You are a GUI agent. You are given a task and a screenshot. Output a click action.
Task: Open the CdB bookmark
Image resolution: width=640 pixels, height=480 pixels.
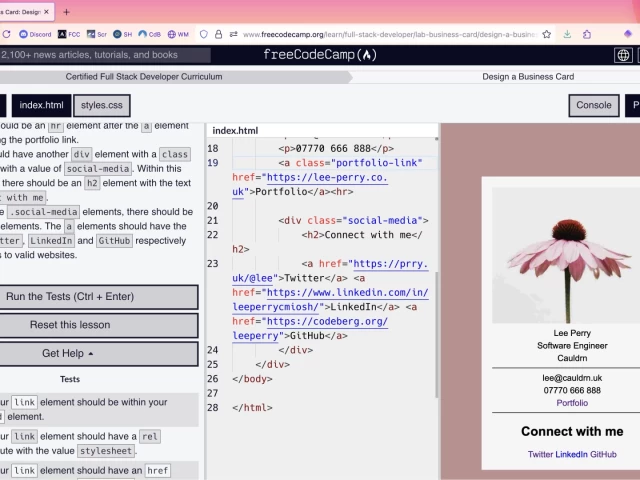coord(149,34)
